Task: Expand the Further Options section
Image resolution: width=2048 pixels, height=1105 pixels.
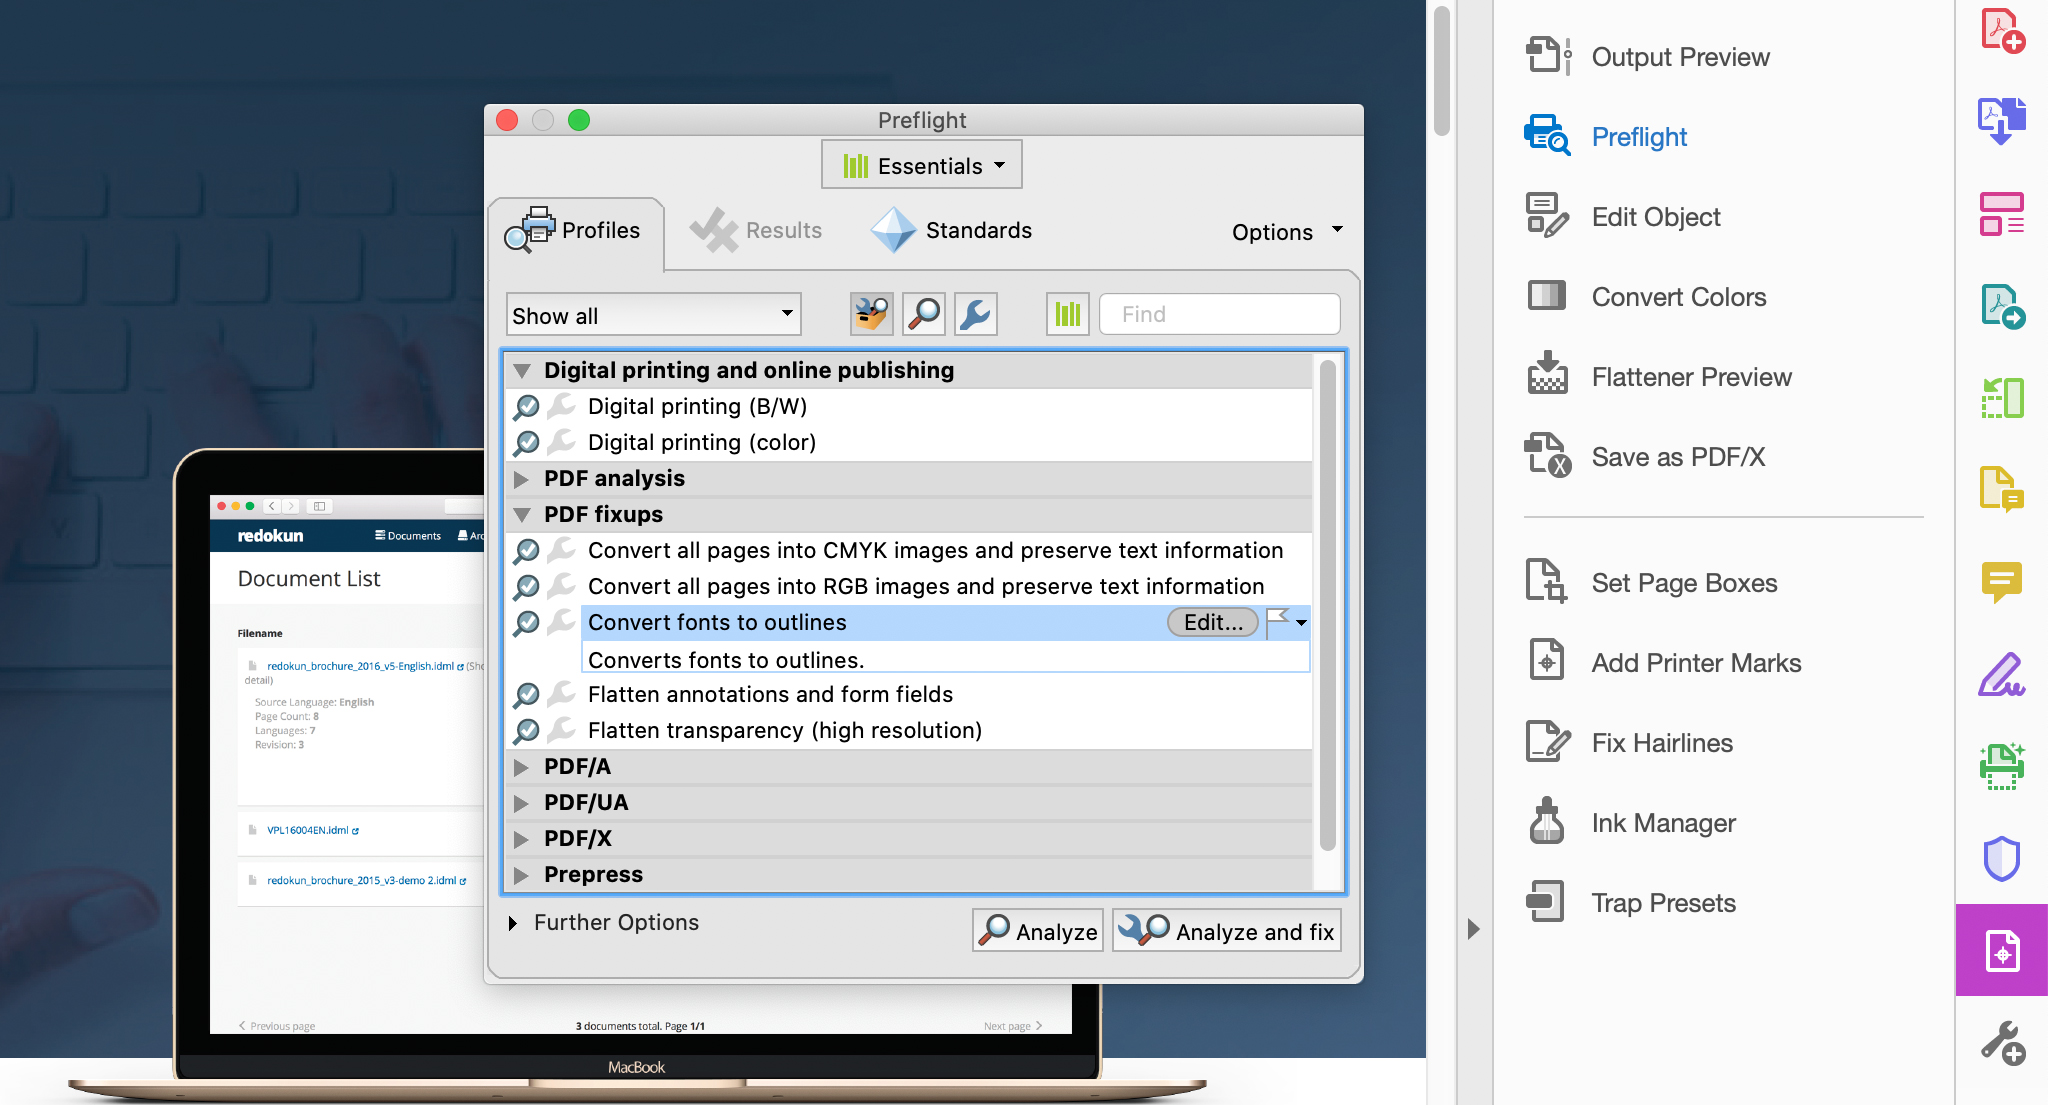Action: (513, 923)
